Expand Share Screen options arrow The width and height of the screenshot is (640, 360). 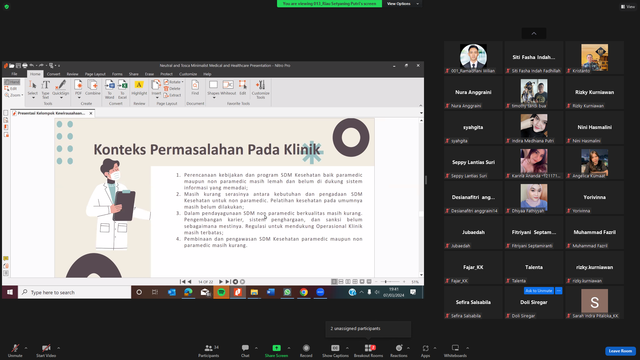(289, 348)
